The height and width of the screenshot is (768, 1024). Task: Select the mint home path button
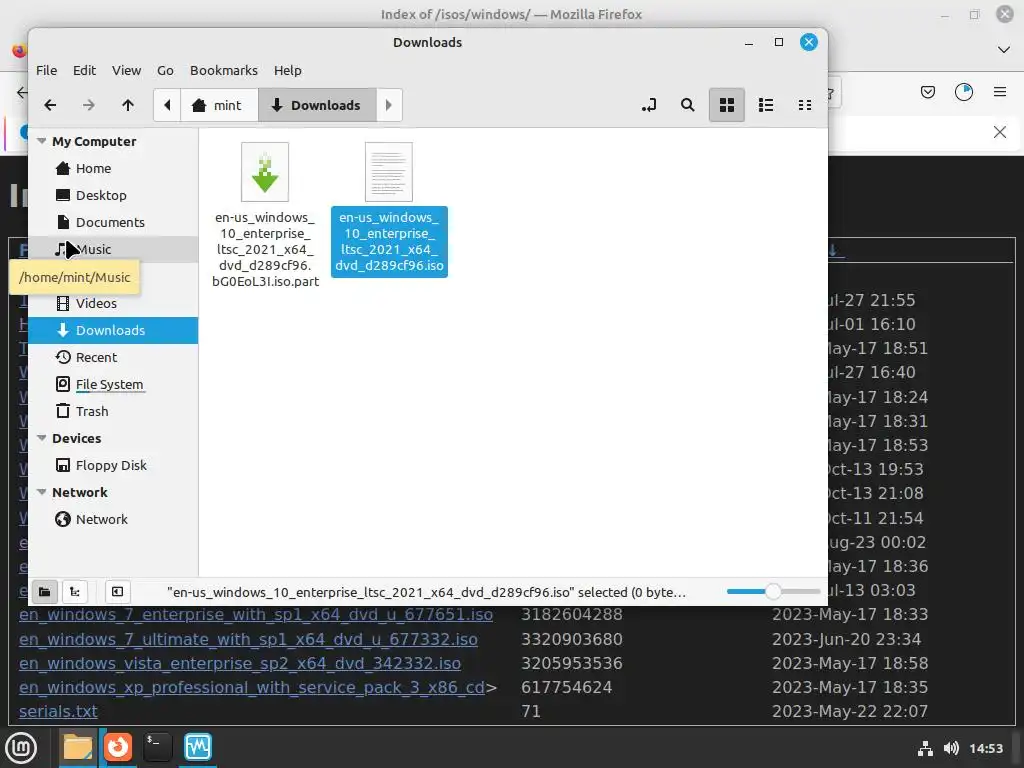coord(219,105)
